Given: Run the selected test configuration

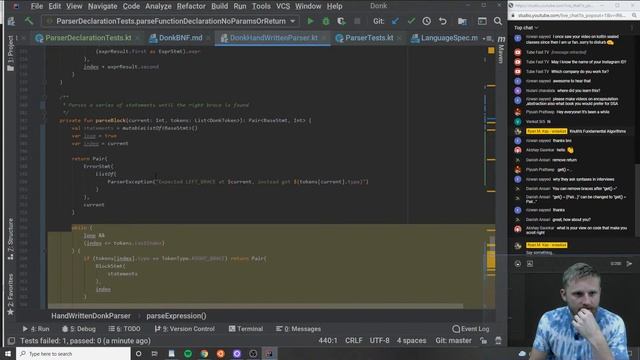Looking at the screenshot, I should tap(310, 21).
